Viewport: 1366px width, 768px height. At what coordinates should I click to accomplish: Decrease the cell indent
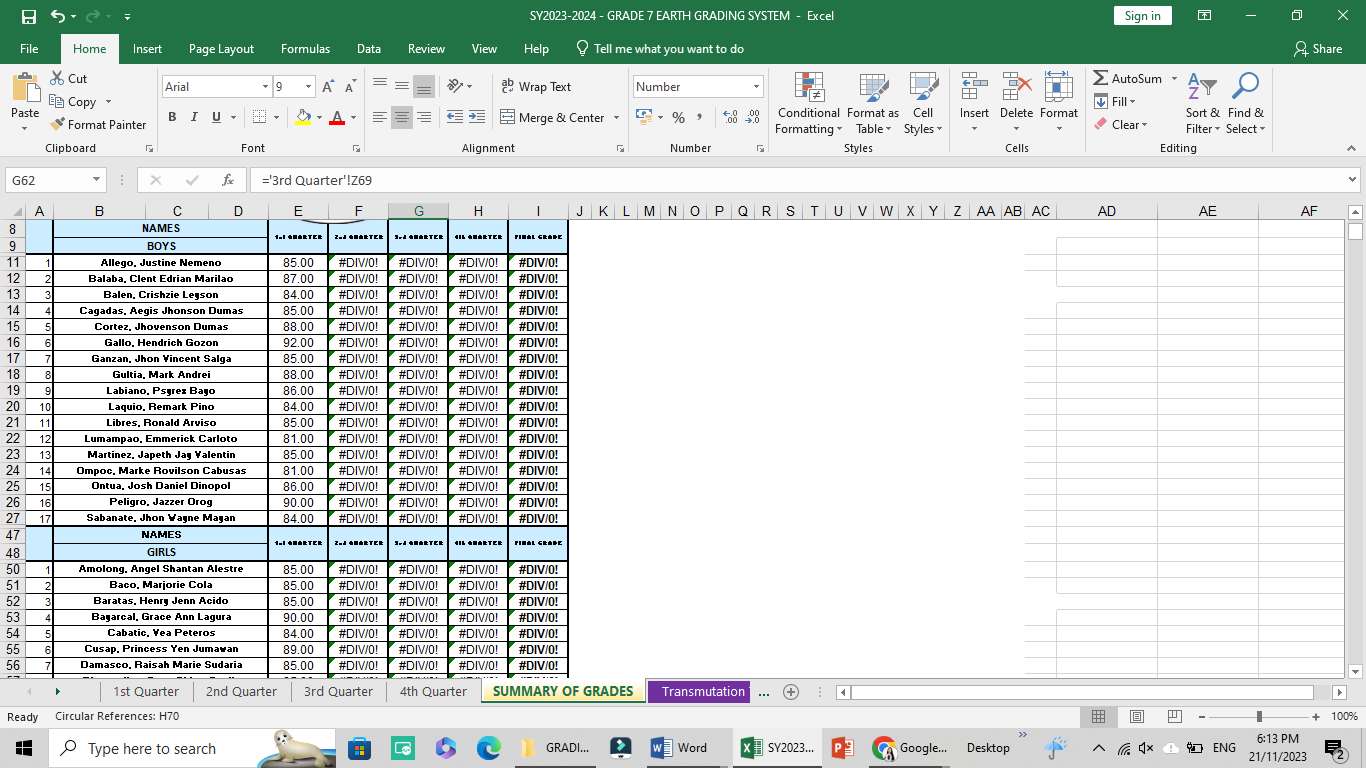tap(455, 117)
